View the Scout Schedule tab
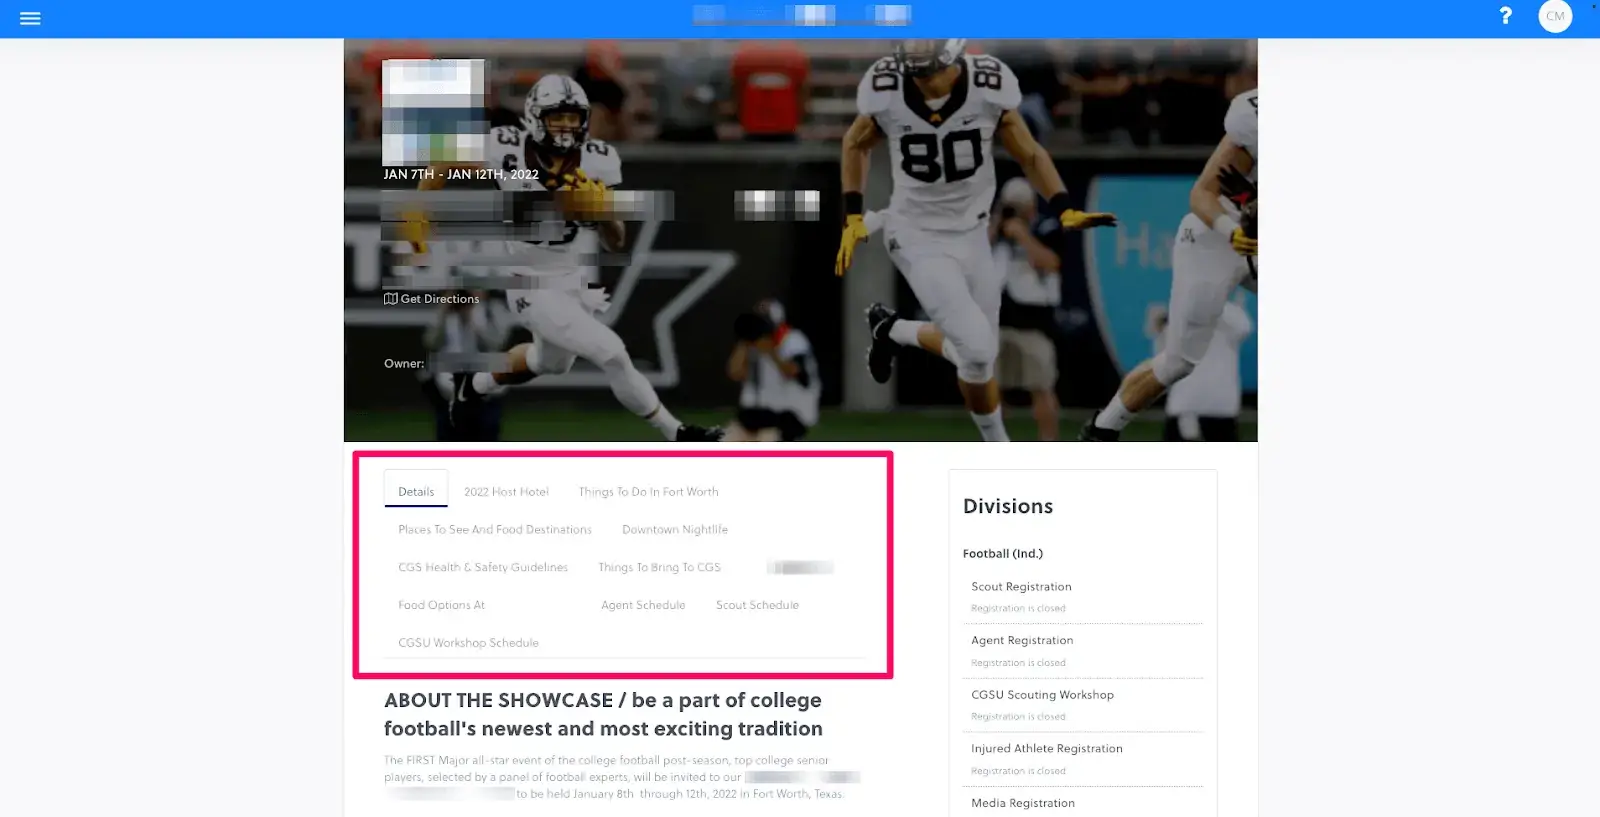 [x=757, y=605]
